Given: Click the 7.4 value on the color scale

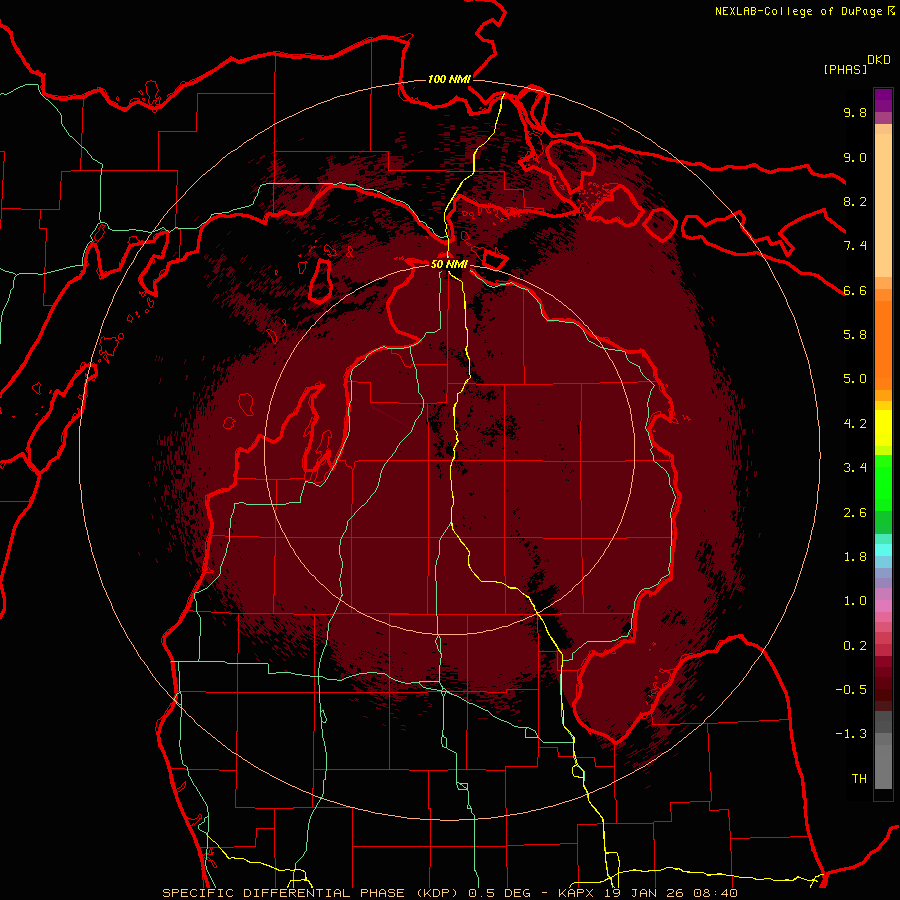Looking at the screenshot, I should tap(855, 246).
